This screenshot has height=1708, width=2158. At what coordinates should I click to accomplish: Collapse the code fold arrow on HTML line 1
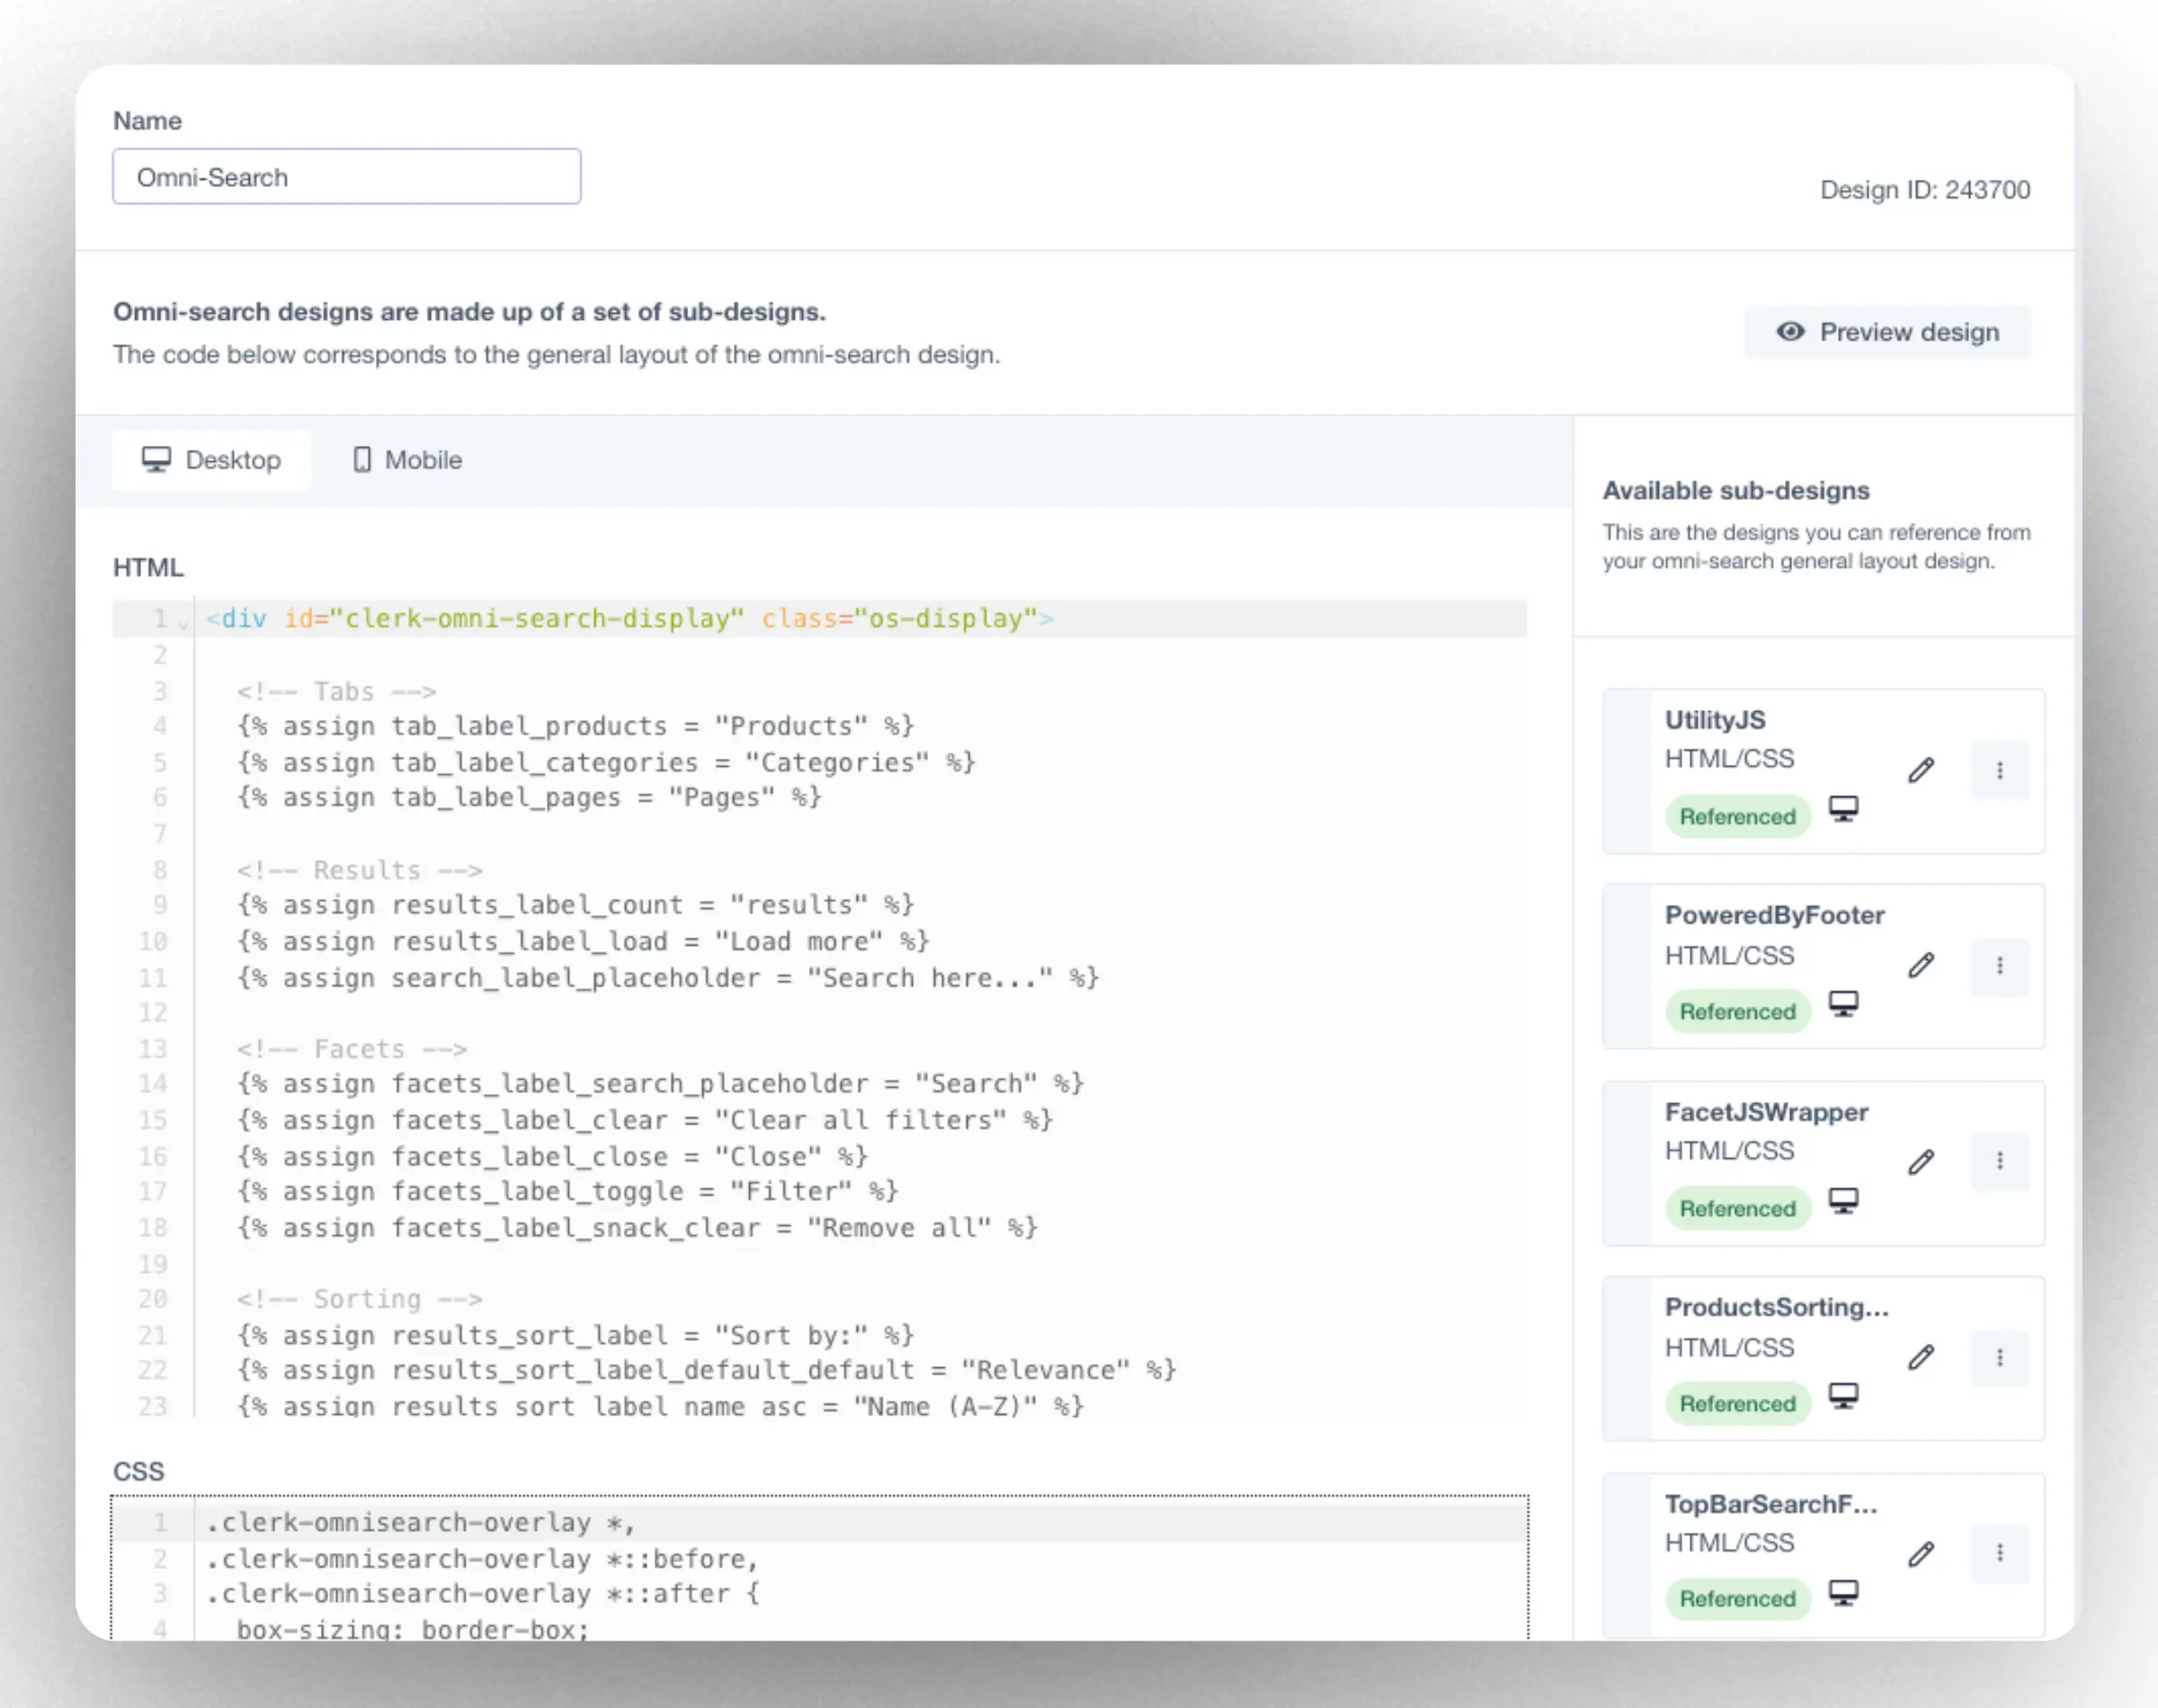tap(183, 623)
